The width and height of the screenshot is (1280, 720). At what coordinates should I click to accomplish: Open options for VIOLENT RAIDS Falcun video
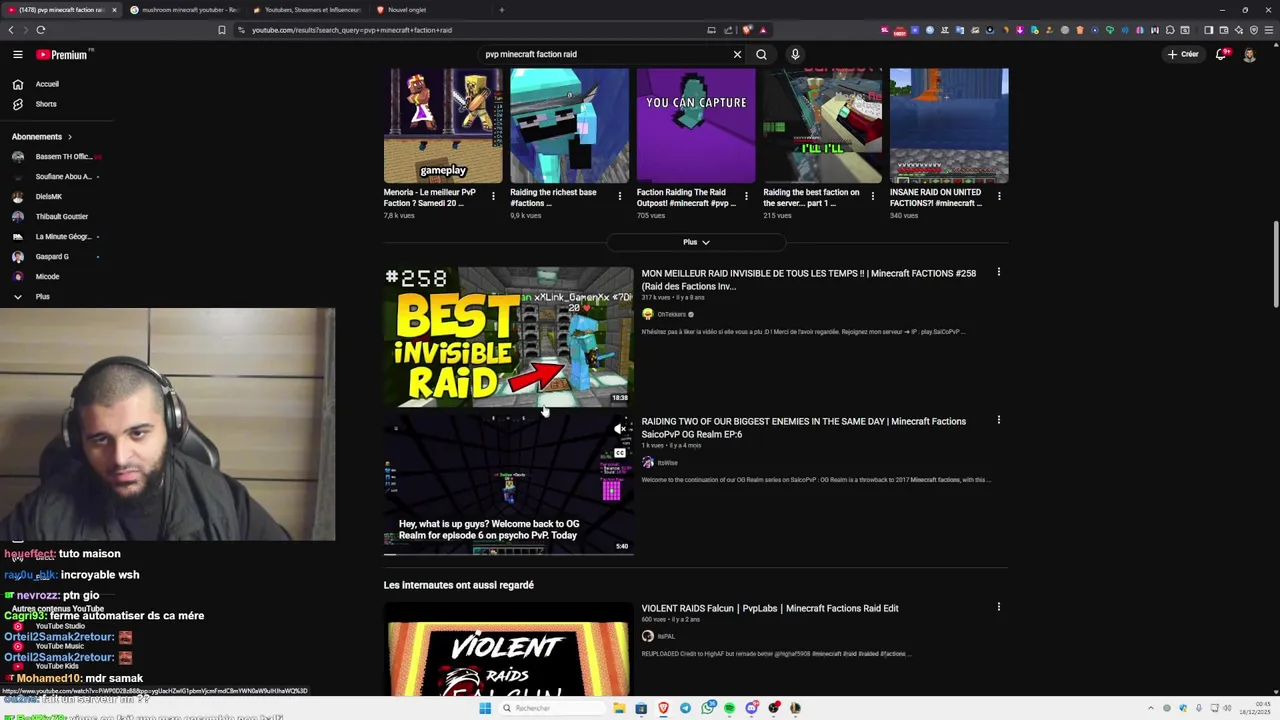999,607
